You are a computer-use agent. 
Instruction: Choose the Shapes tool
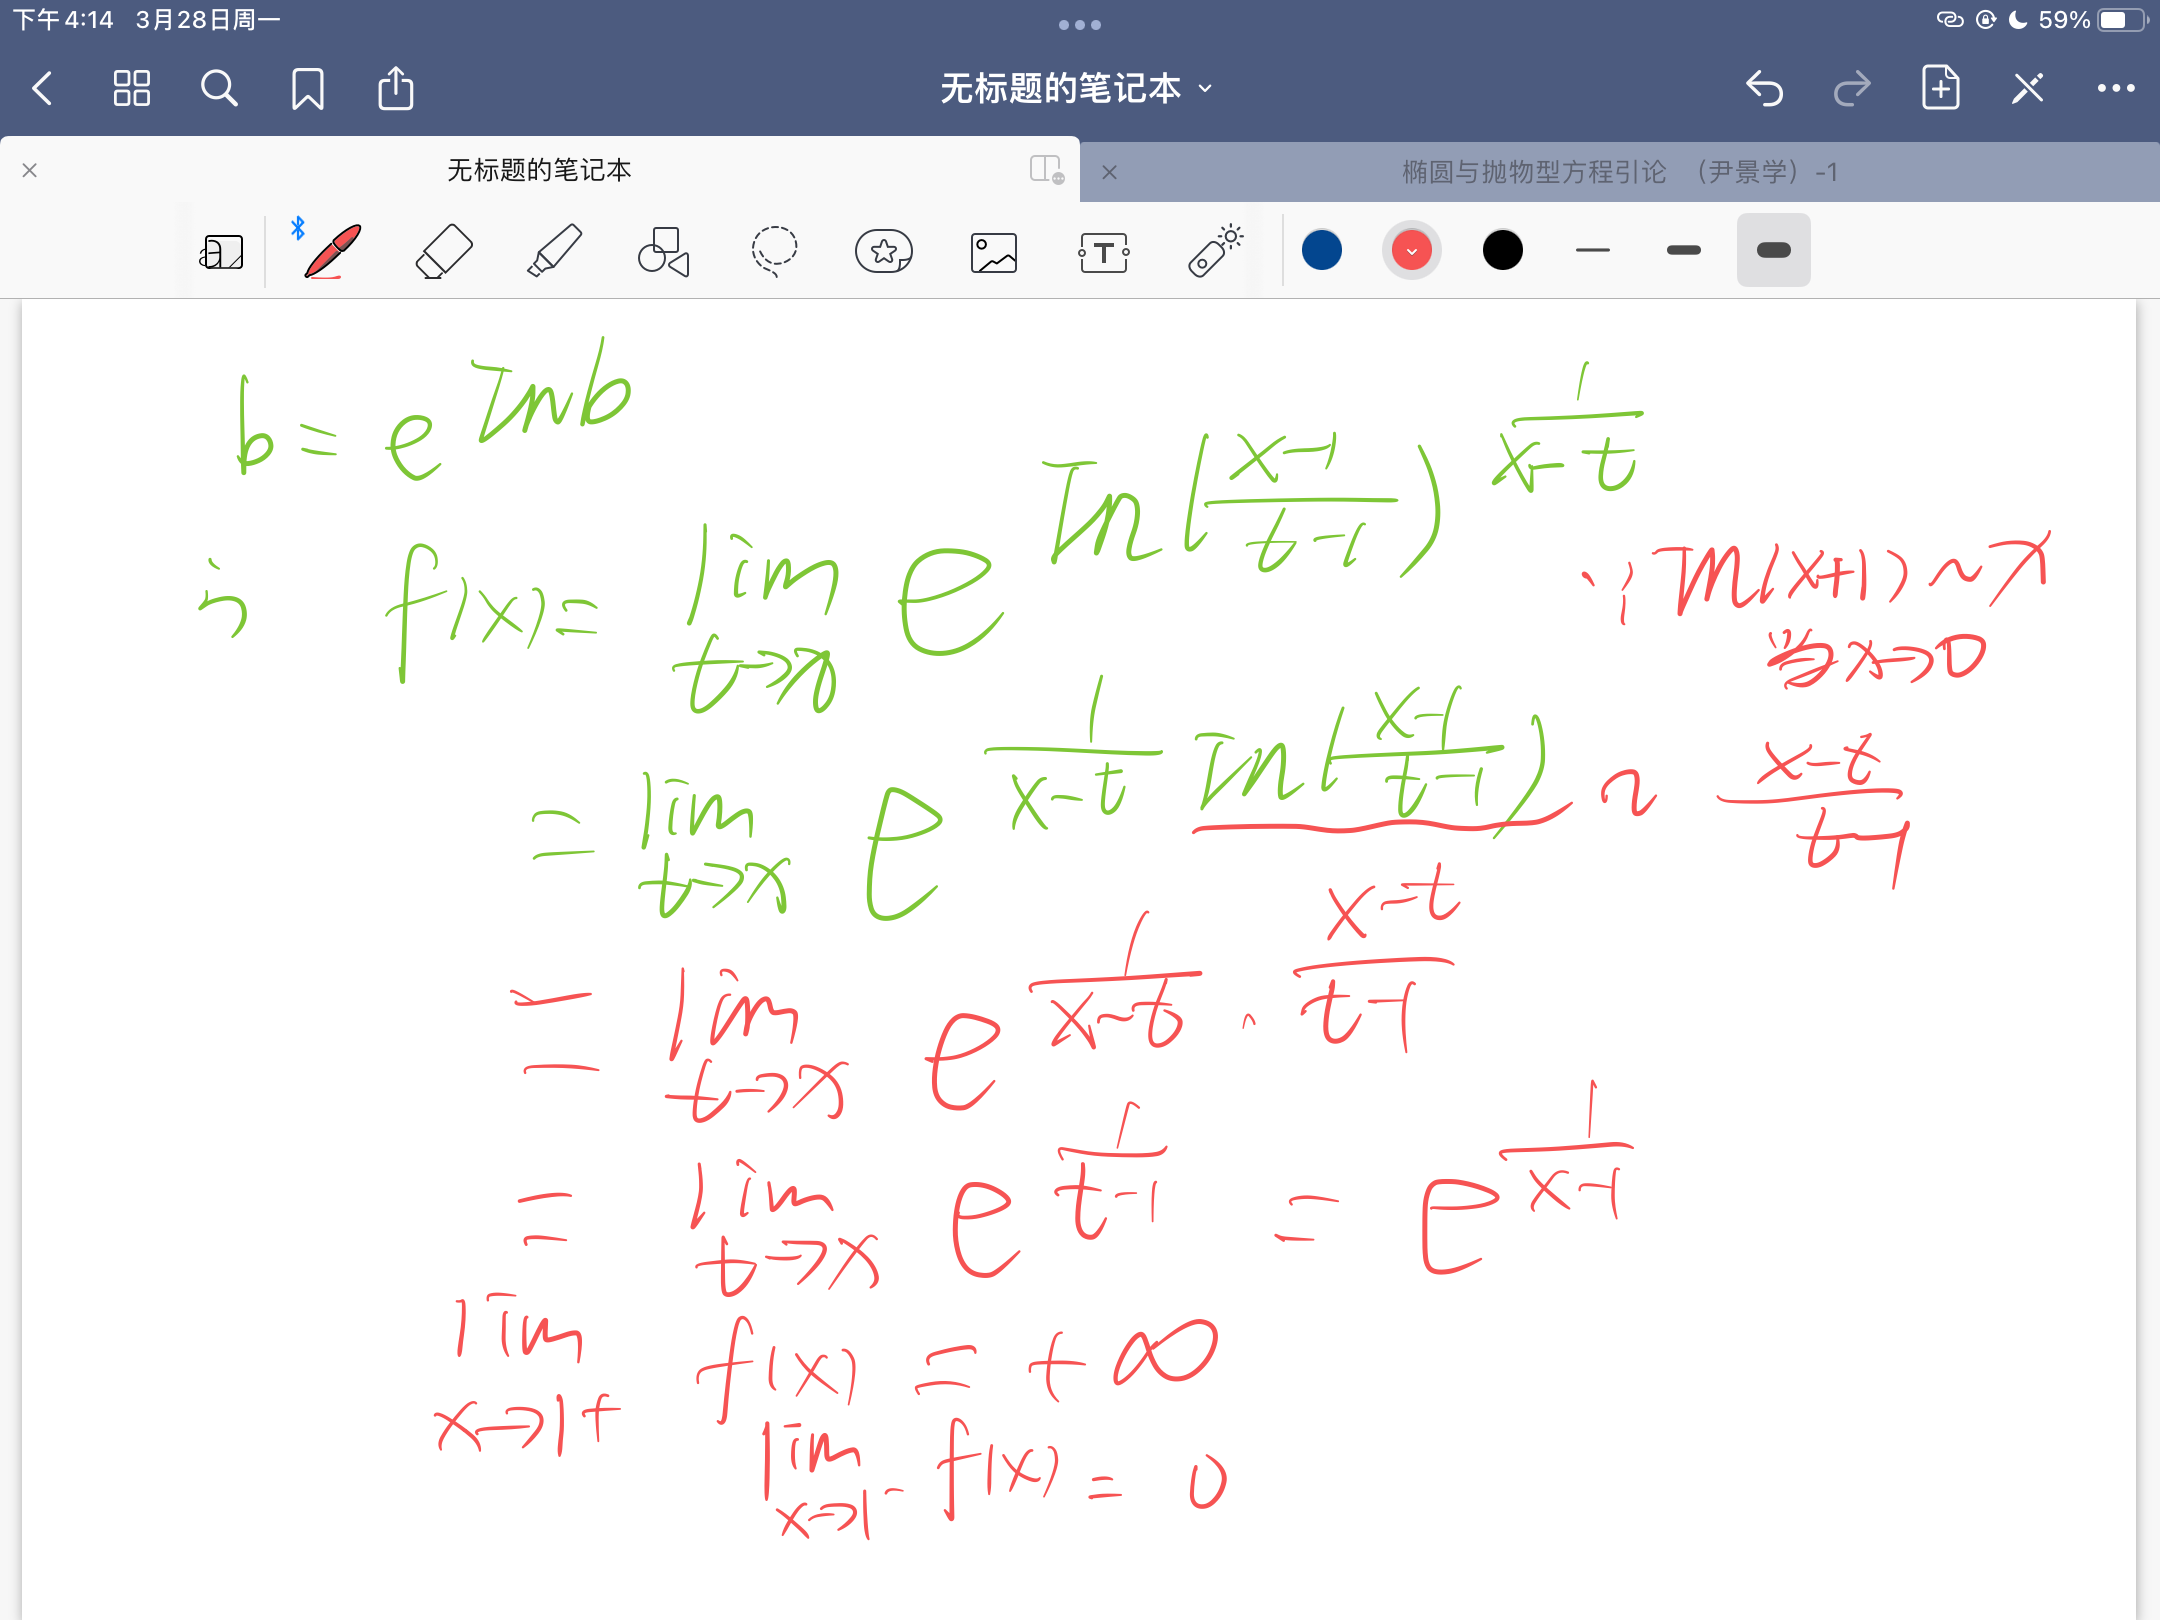[x=664, y=251]
